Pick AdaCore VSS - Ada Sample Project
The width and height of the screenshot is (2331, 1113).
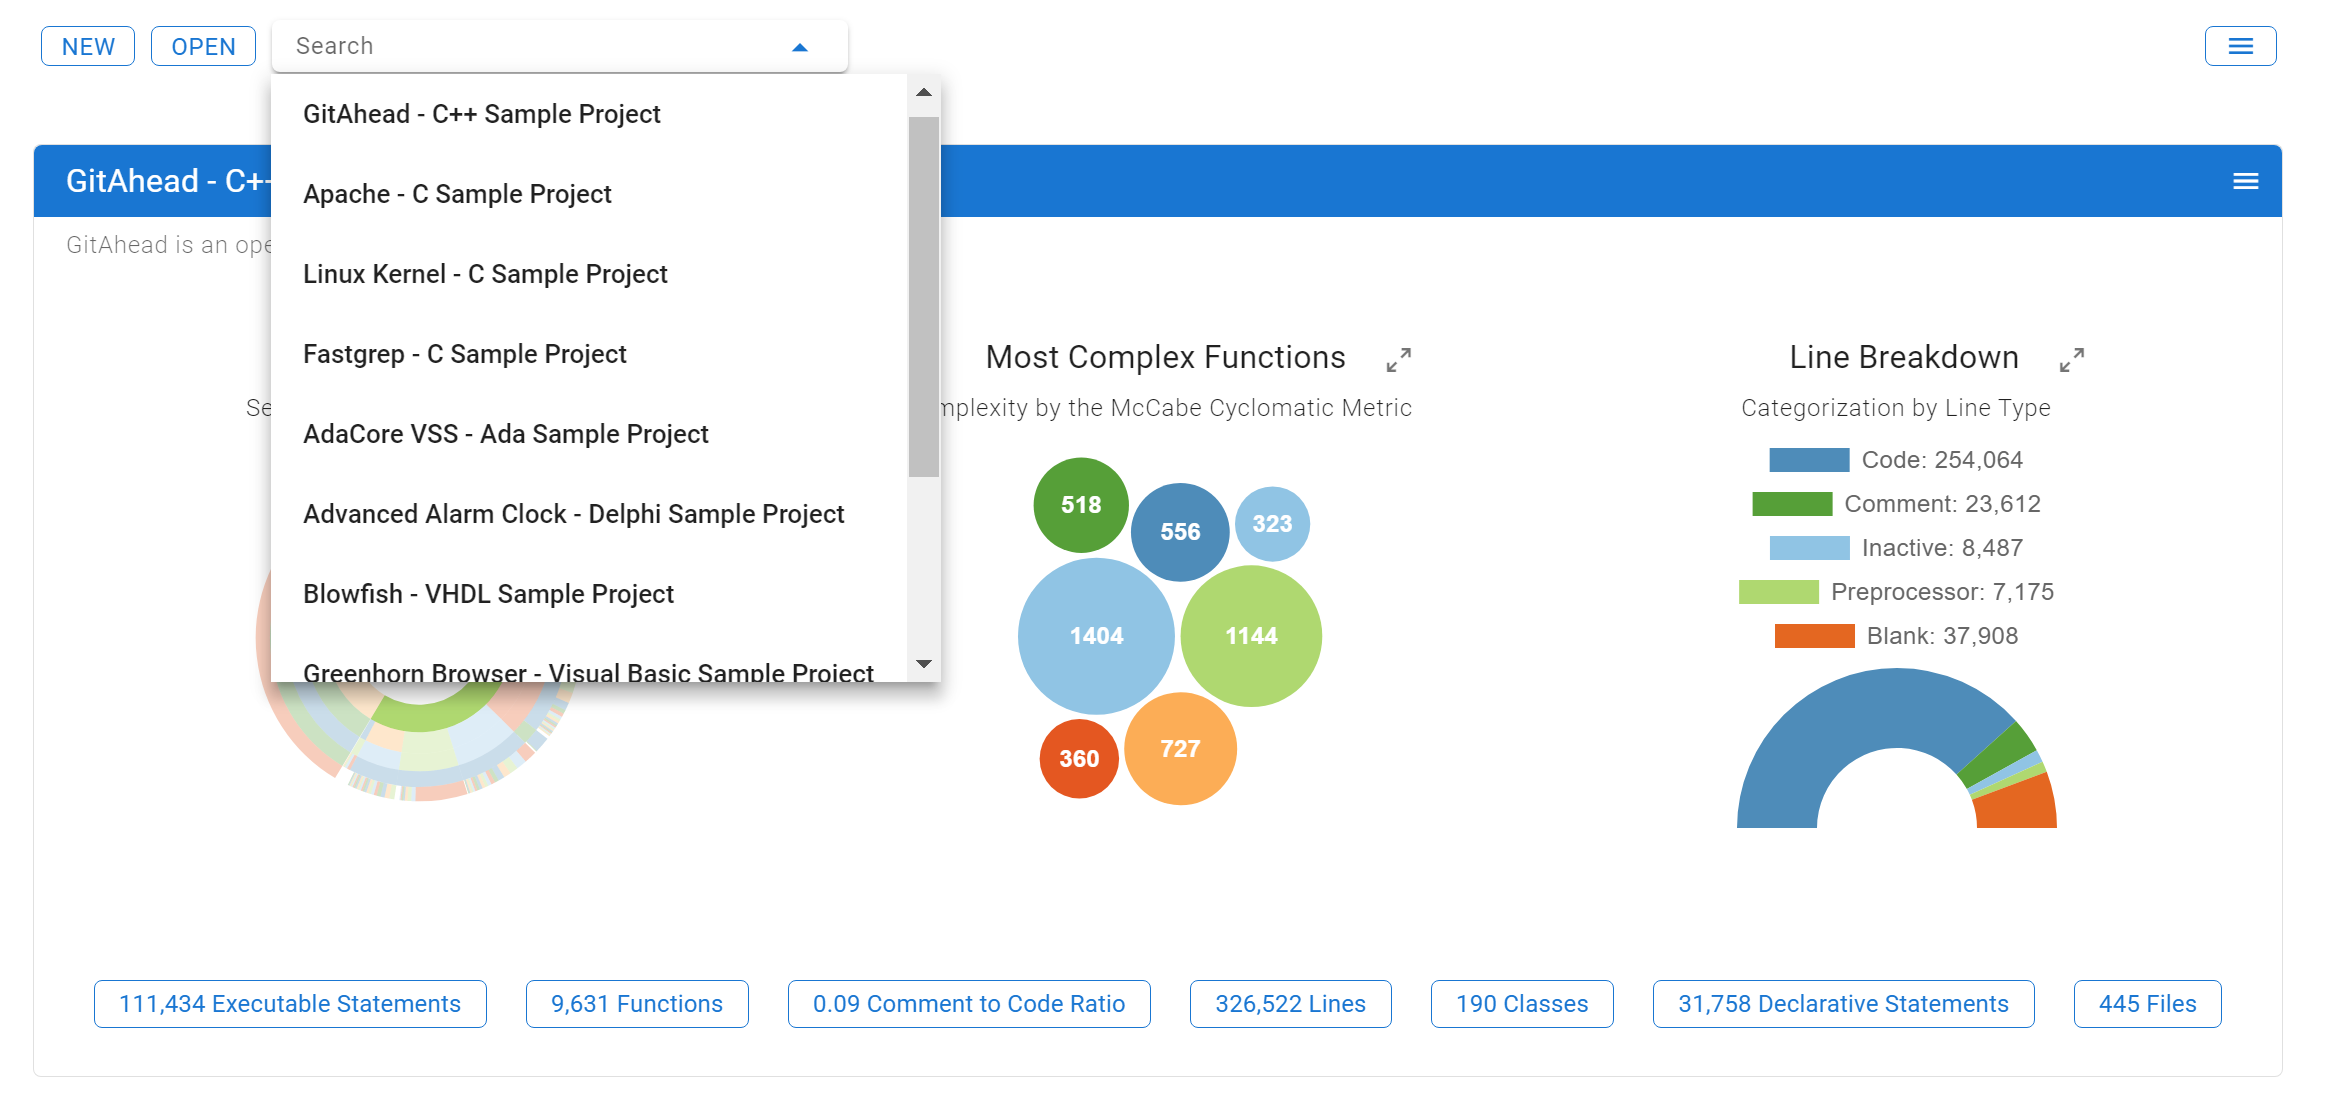505,434
